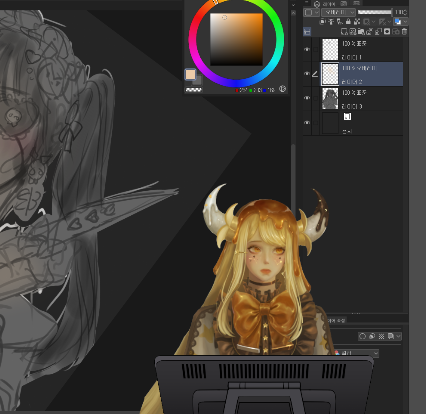Image resolution: width=426 pixels, height=414 pixels.
Task: Enable clip to layer below icon
Action: pyautogui.click(x=322, y=21)
